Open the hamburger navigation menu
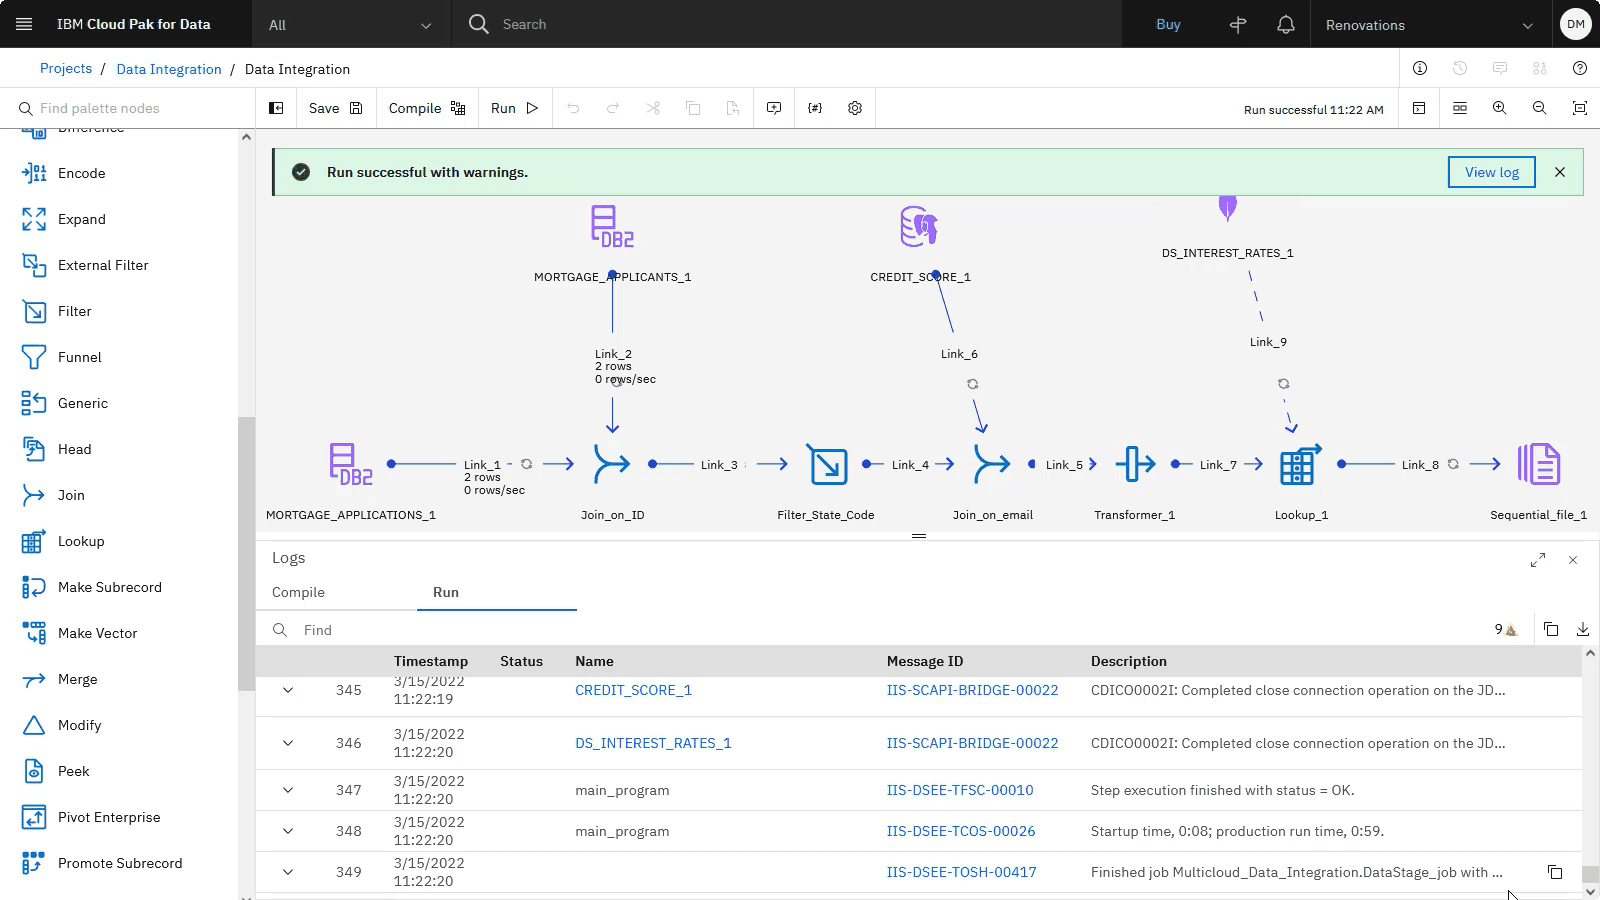Screen dimensions: 1600x900 click(x=24, y=24)
